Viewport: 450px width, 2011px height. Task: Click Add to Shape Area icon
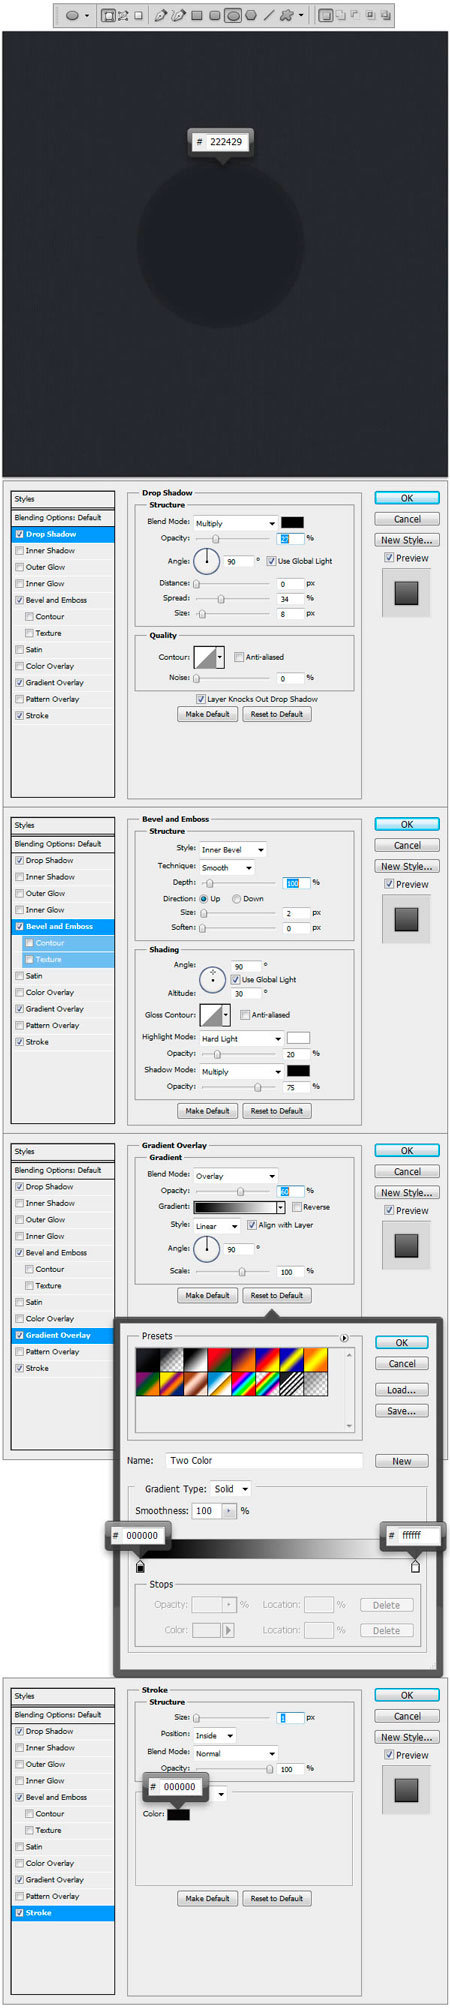coord(341,16)
